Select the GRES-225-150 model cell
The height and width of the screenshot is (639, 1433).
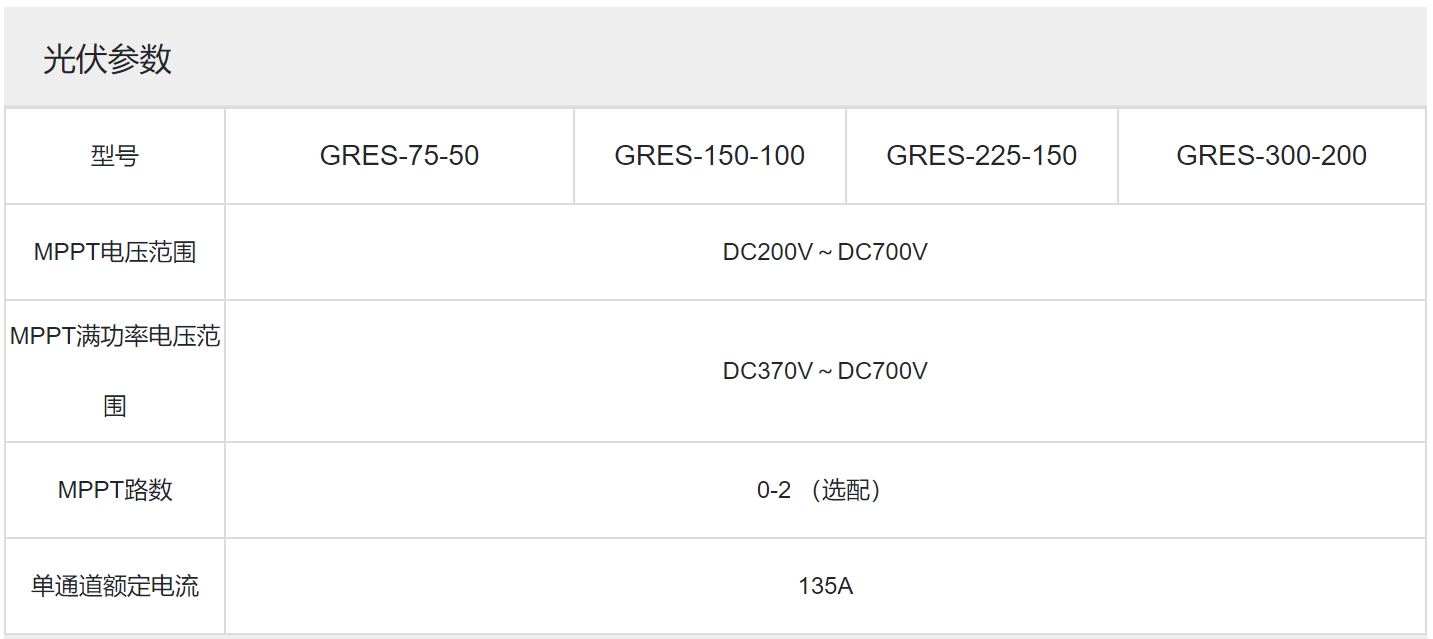pos(982,156)
